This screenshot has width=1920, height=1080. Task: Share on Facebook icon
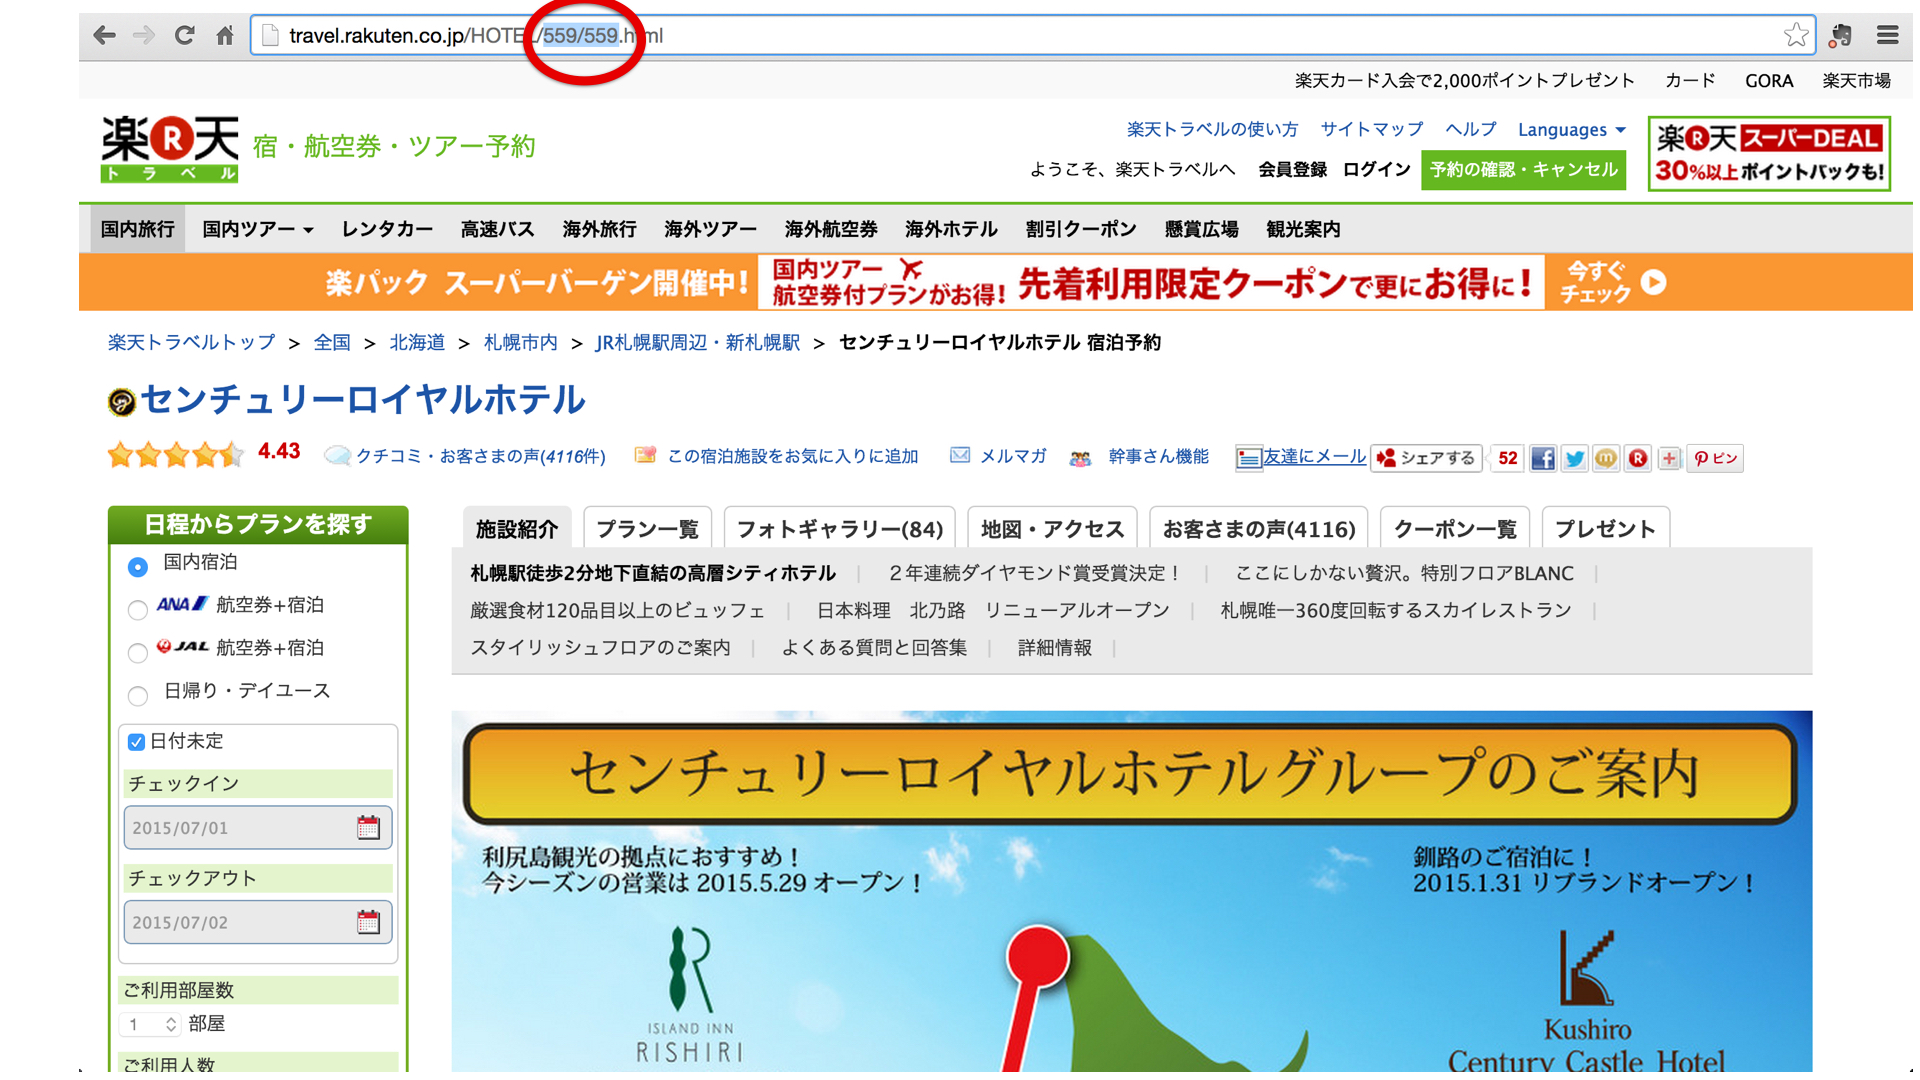1543,458
